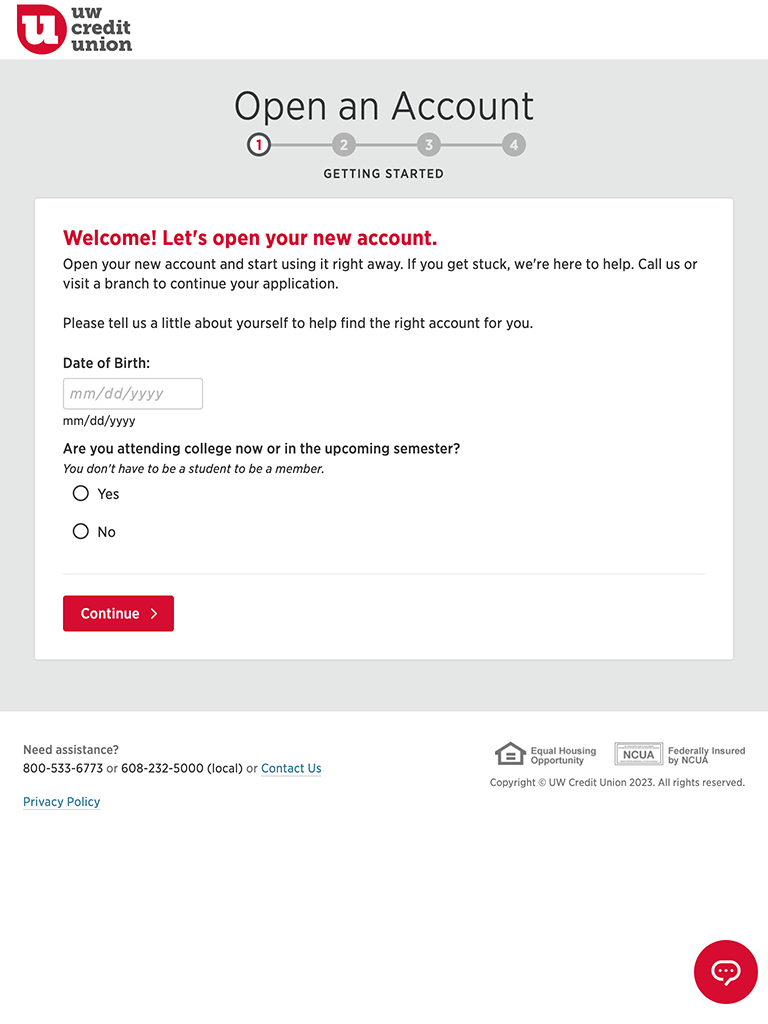768x1024 pixels.
Task: Click the red Continue button
Action: pos(118,613)
